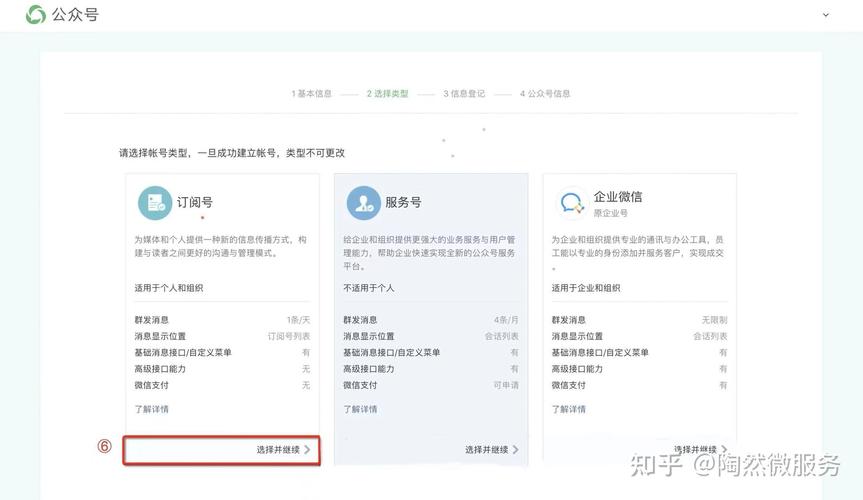This screenshot has width=863, height=500.
Task: Click 选择并继续 in the 订阅号 card
Action: pos(278,450)
